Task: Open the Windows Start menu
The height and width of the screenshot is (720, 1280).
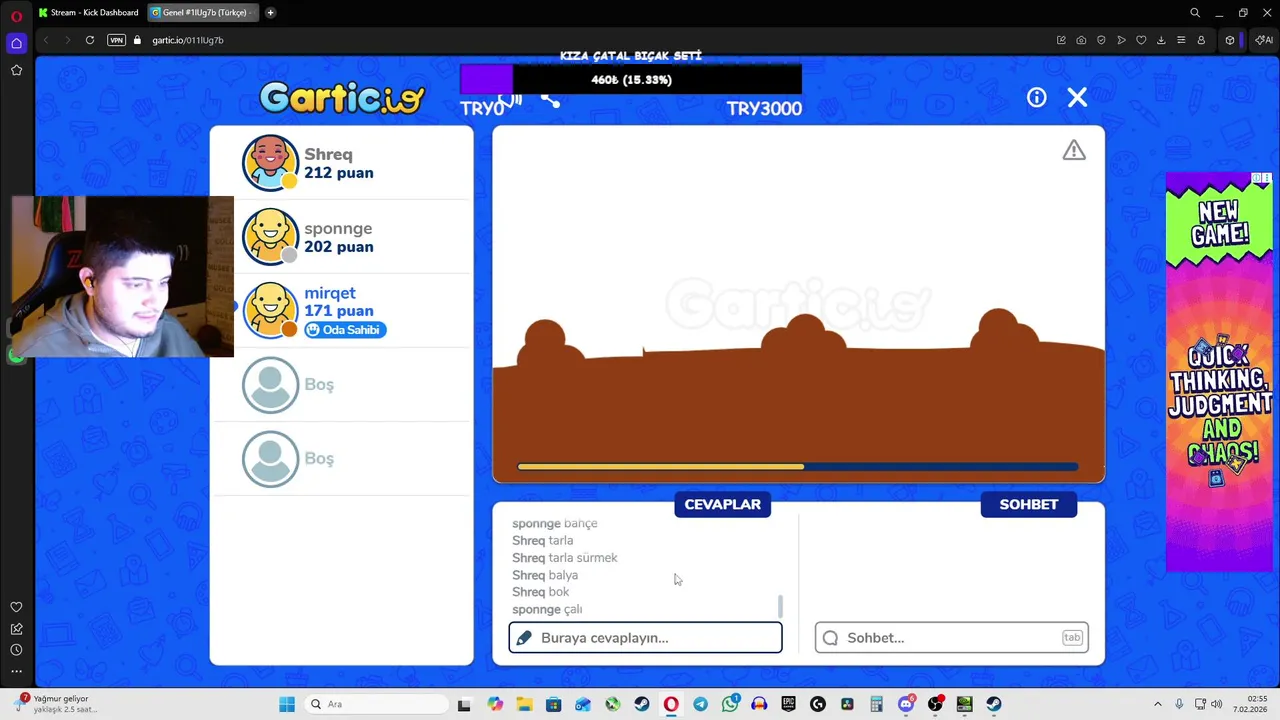Action: point(287,704)
